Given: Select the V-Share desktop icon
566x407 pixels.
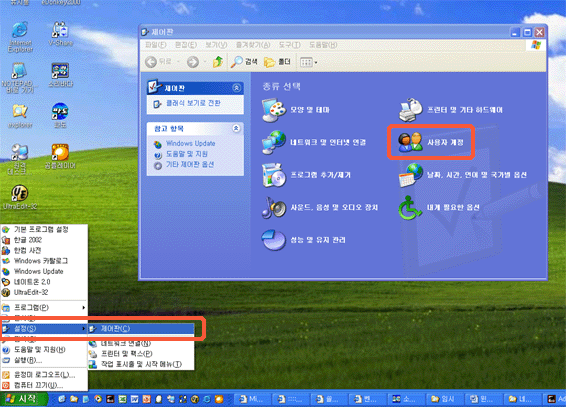Looking at the screenshot, I should pos(60,34).
